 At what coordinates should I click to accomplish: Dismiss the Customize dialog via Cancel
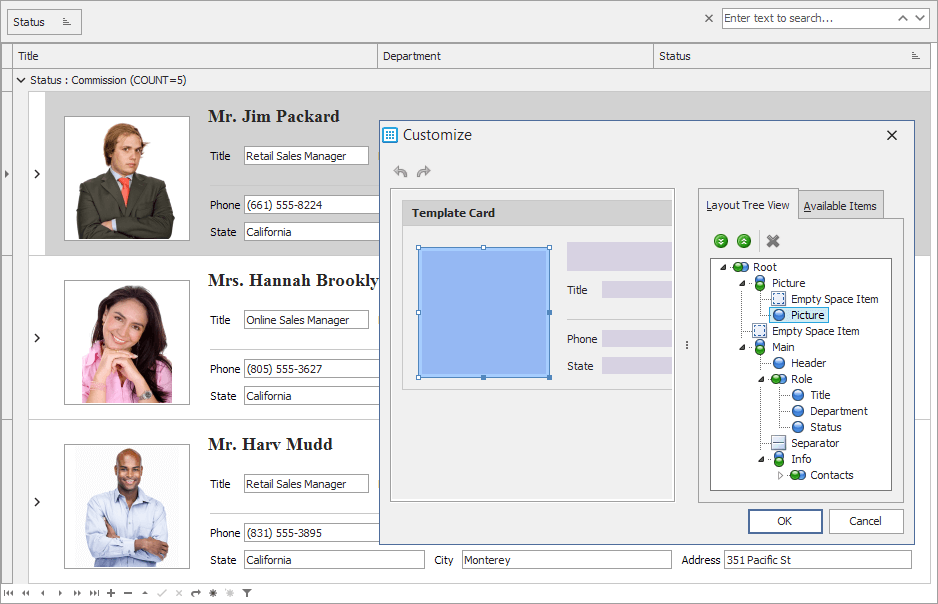tap(866, 521)
